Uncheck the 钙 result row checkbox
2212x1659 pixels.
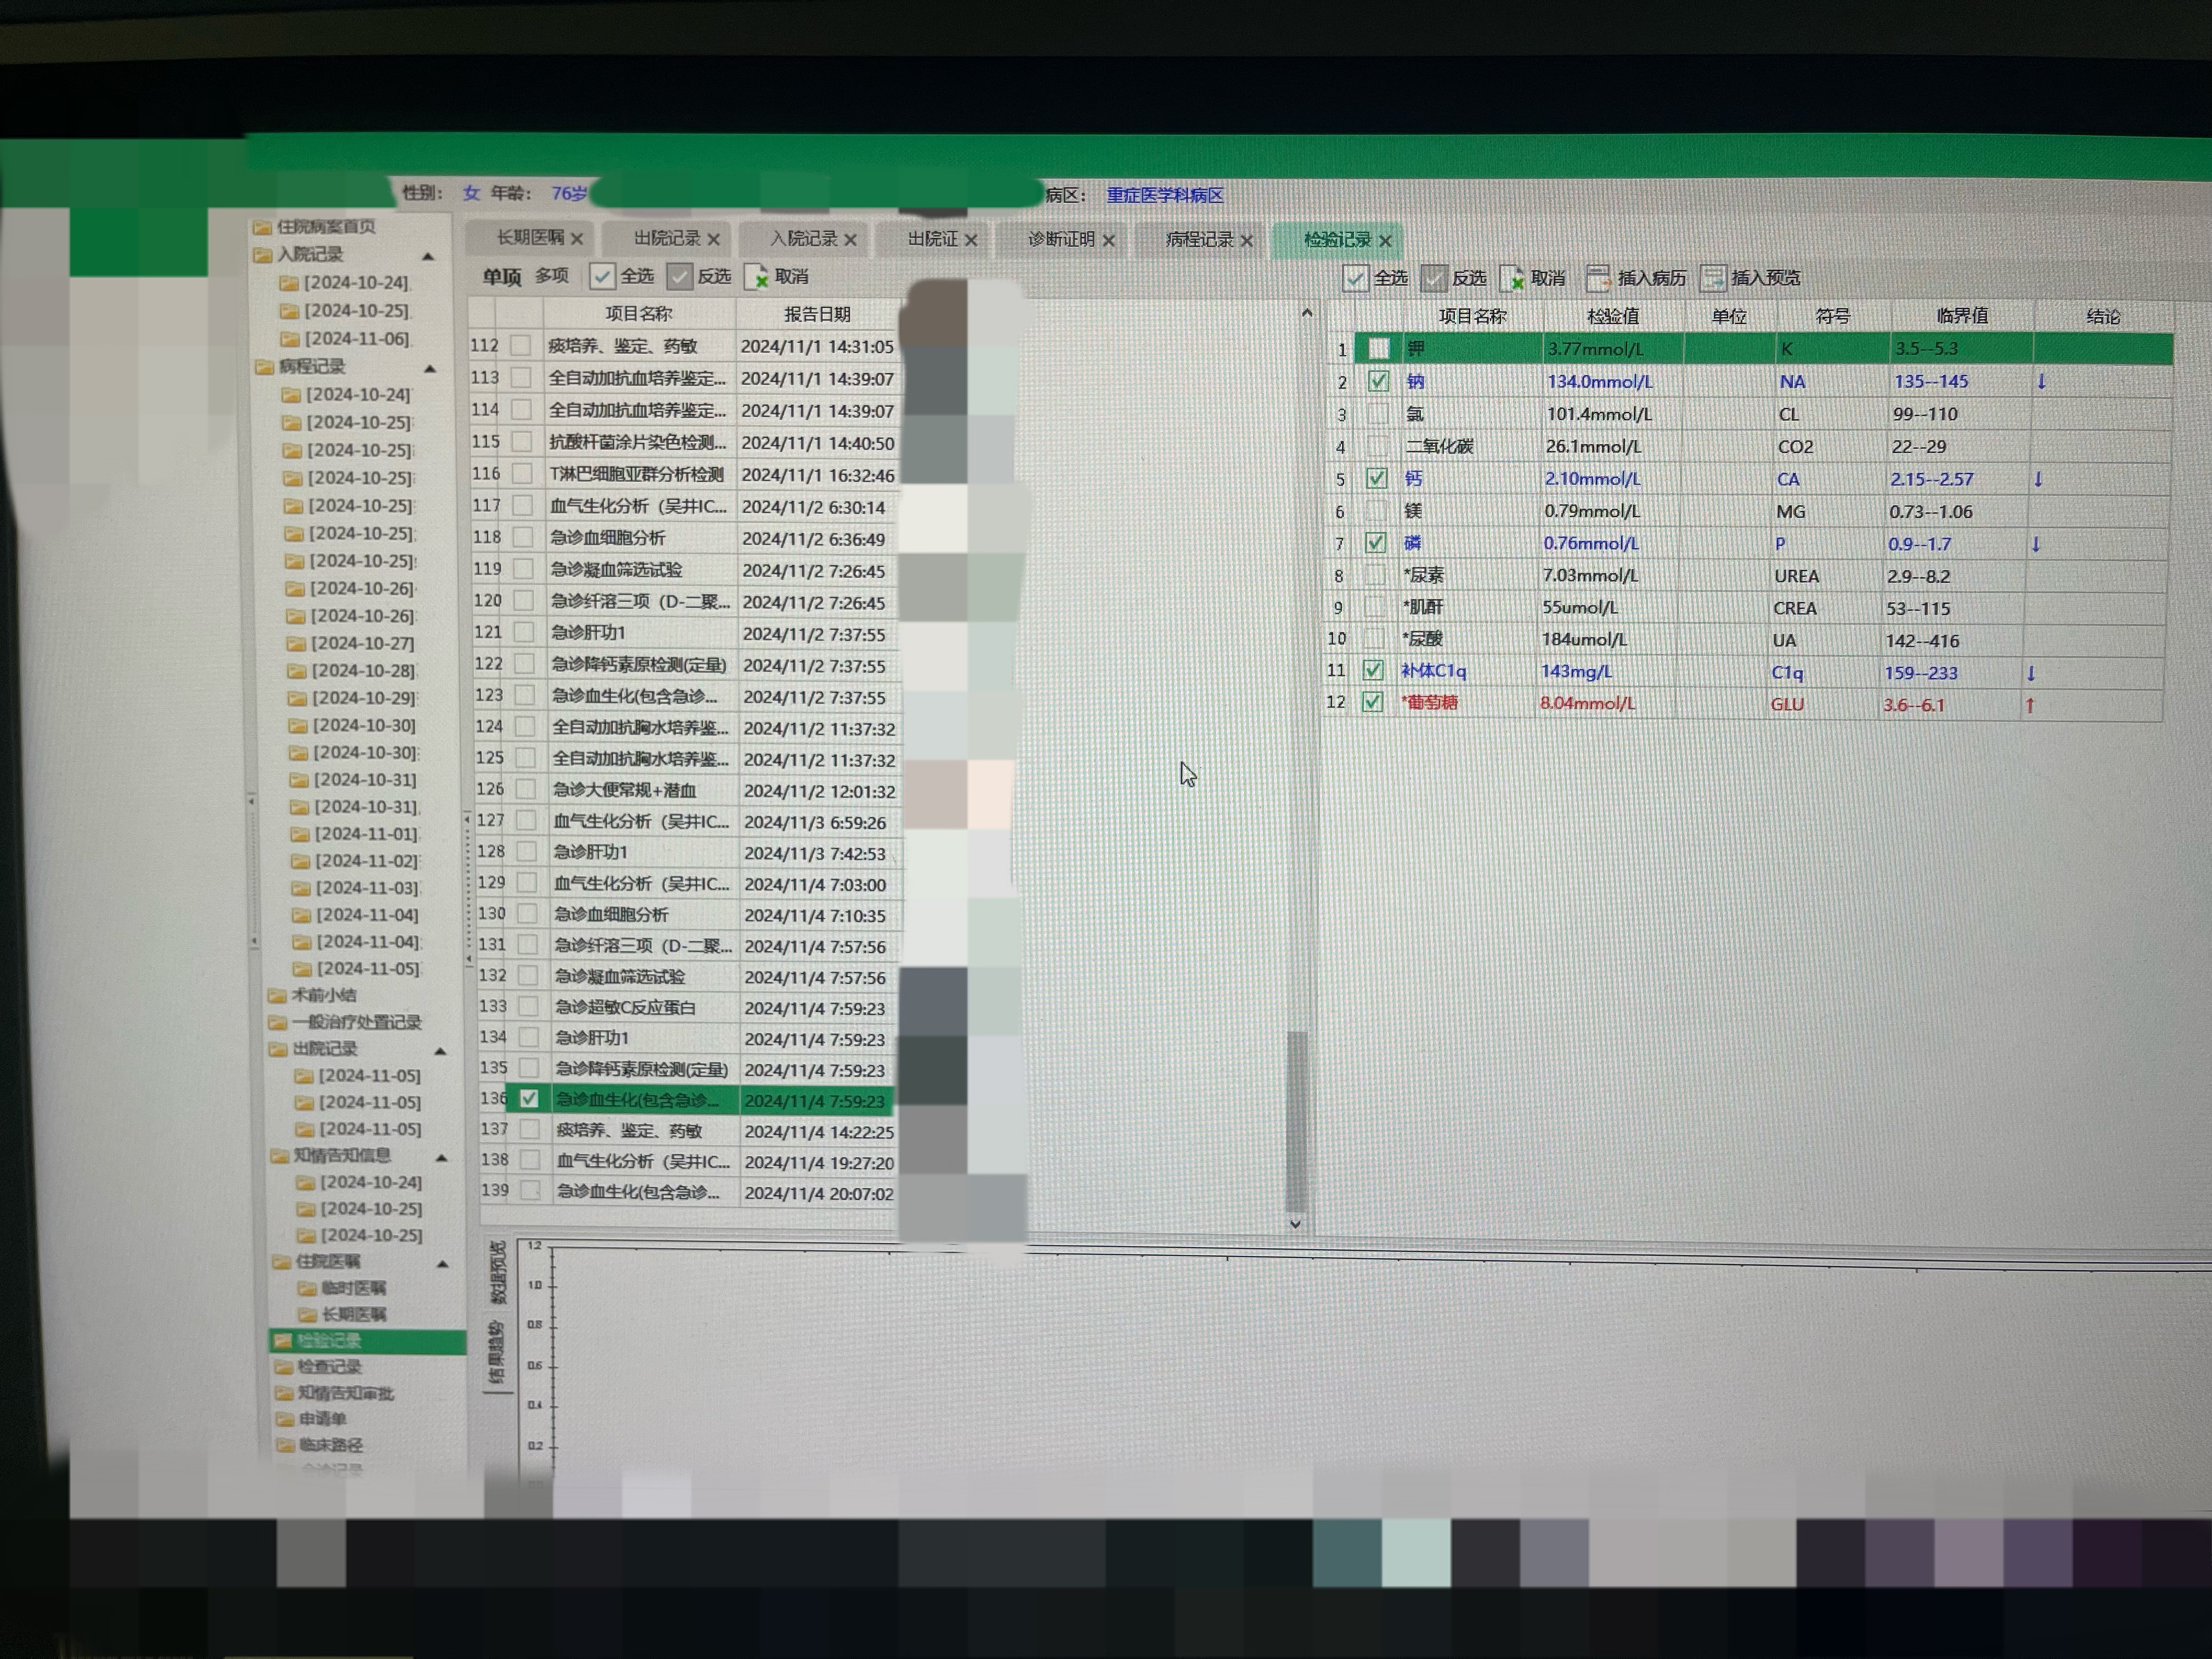1376,478
